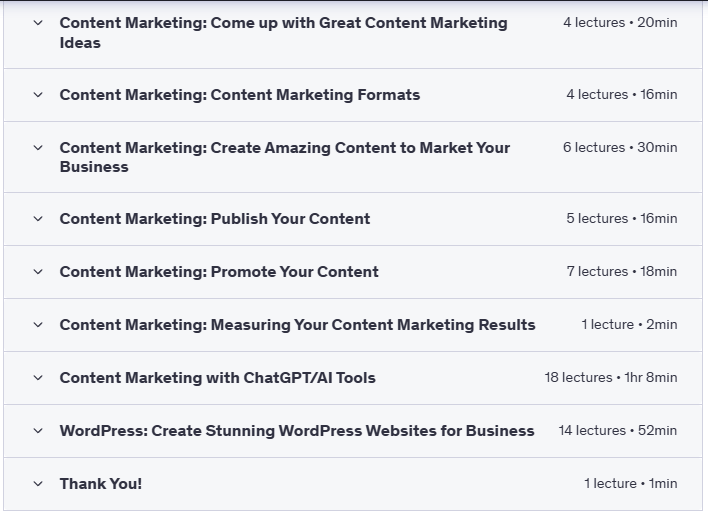Open 'Create Amazing Content to Market Your Business' title
708x515 pixels.
point(285,157)
